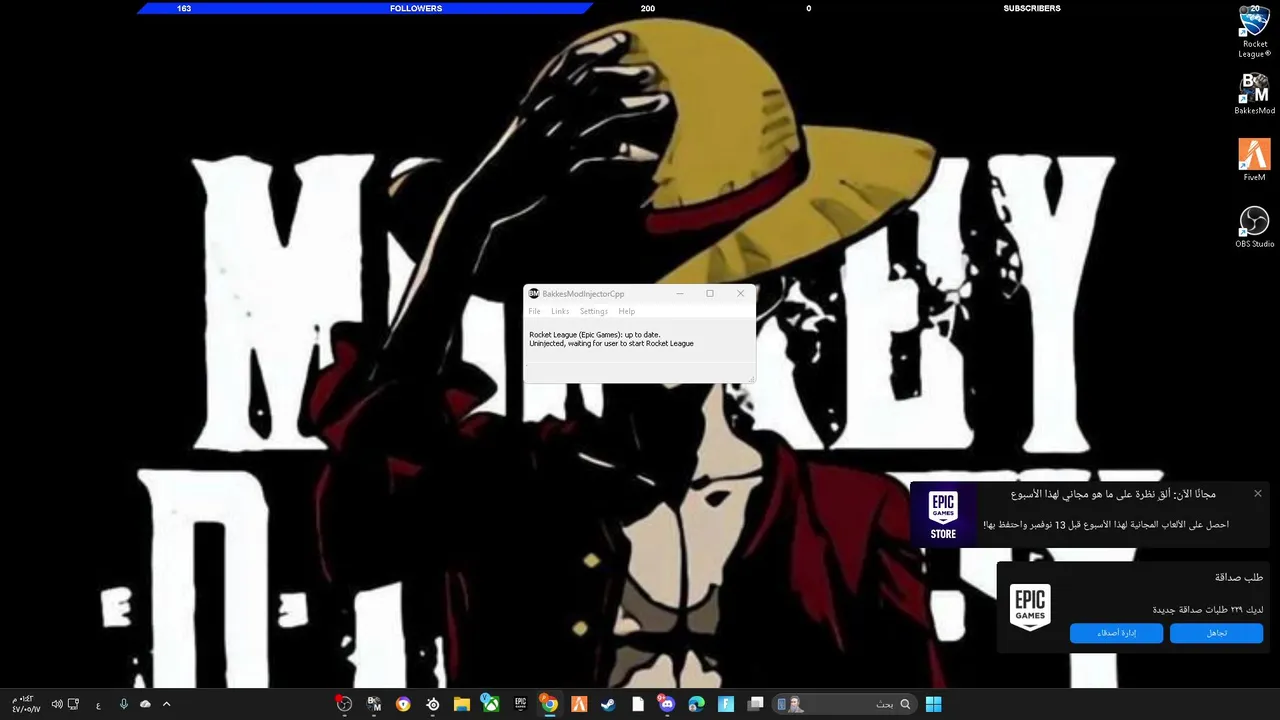Launch the FiveM desktop shortcut
Image resolution: width=1280 pixels, height=720 pixels.
(1254, 160)
